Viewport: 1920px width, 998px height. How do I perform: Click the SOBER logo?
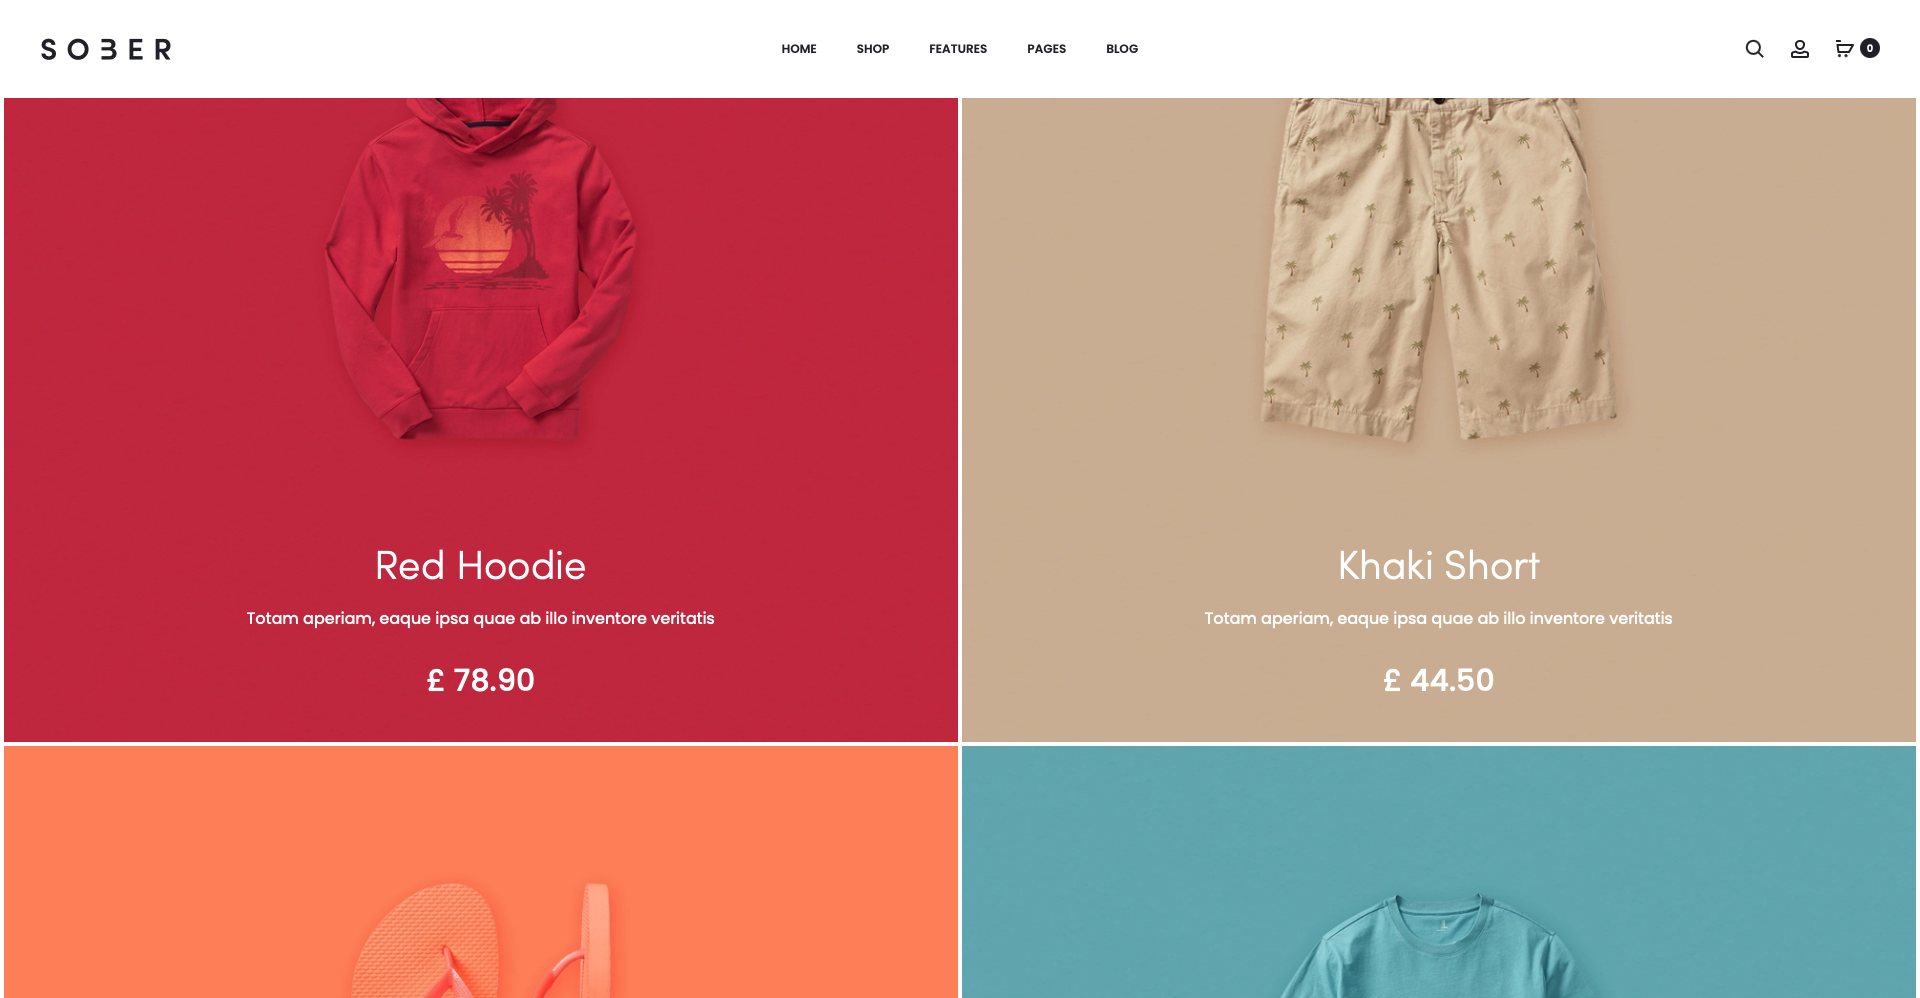[106, 49]
